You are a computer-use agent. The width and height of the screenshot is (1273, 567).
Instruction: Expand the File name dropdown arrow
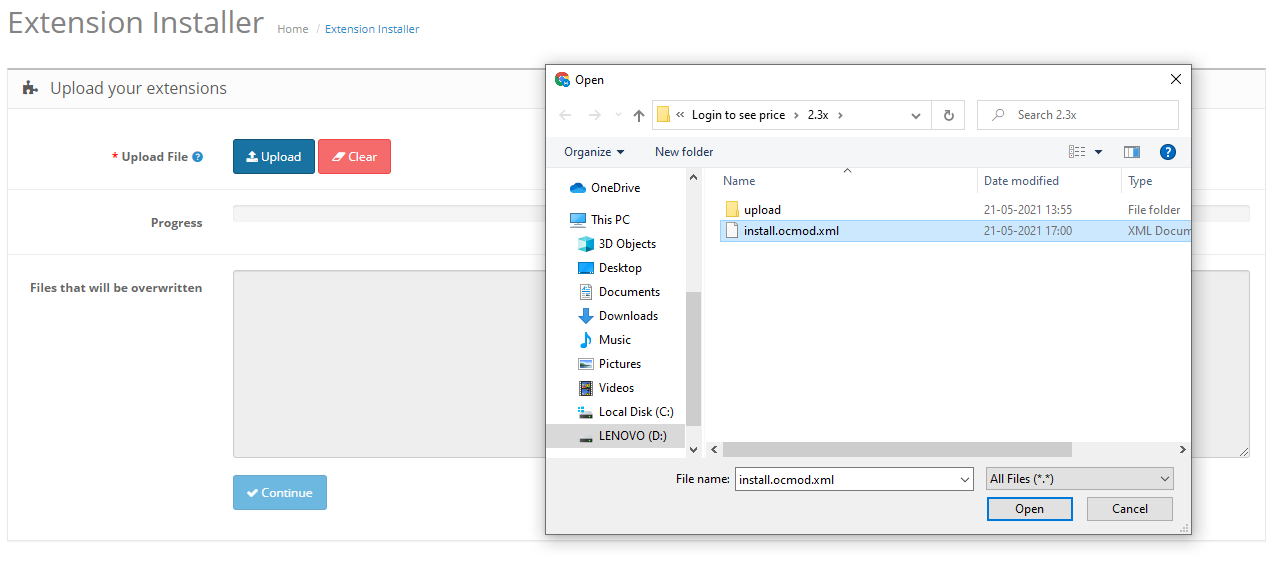(965, 479)
